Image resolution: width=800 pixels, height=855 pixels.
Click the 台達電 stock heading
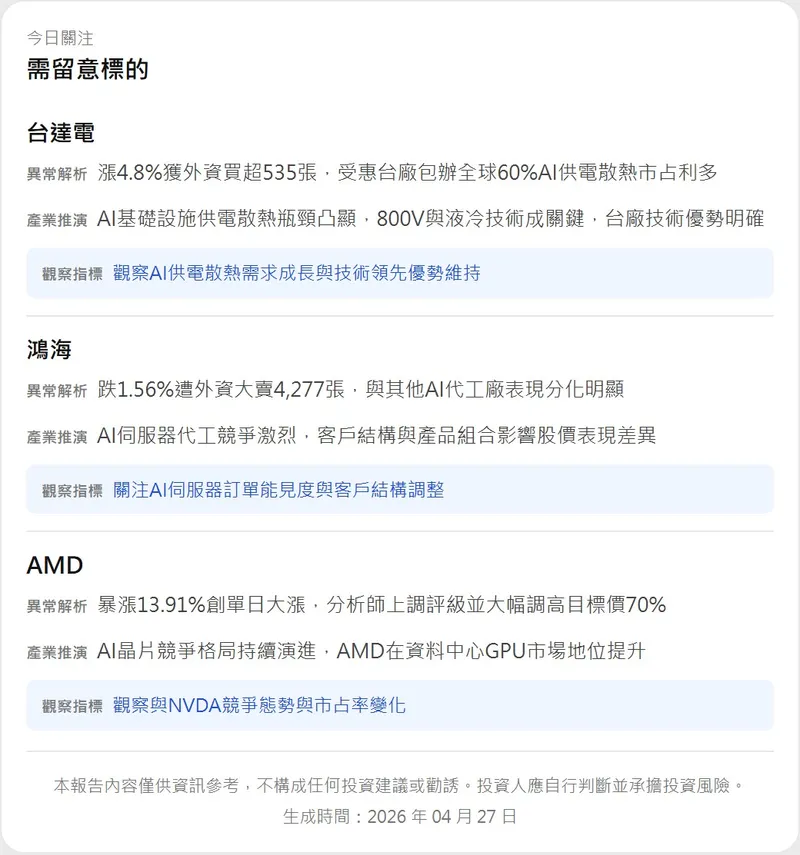tap(60, 134)
